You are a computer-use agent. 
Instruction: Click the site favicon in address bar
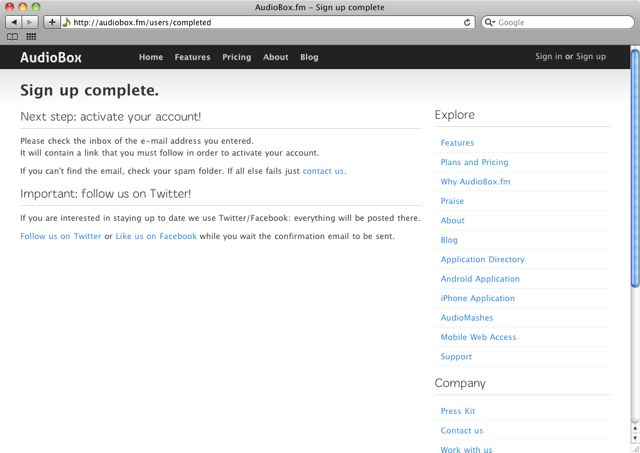click(x=67, y=22)
